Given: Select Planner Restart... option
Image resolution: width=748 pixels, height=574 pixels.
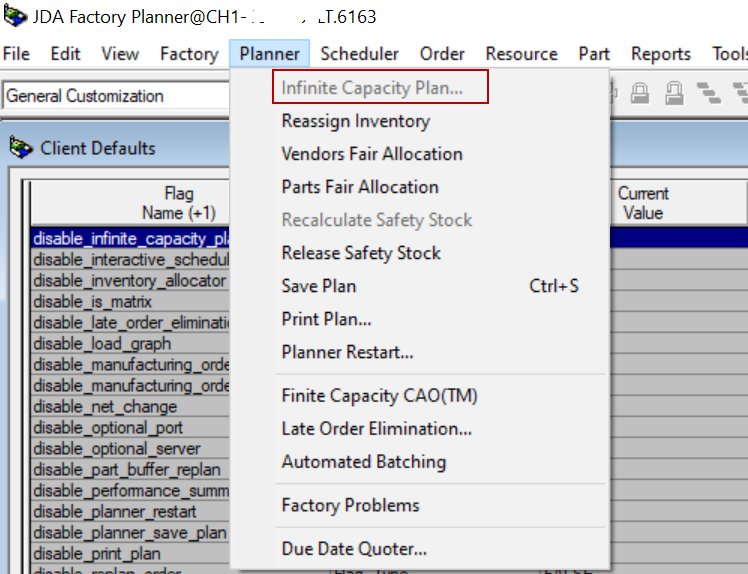Looking at the screenshot, I should point(347,352).
